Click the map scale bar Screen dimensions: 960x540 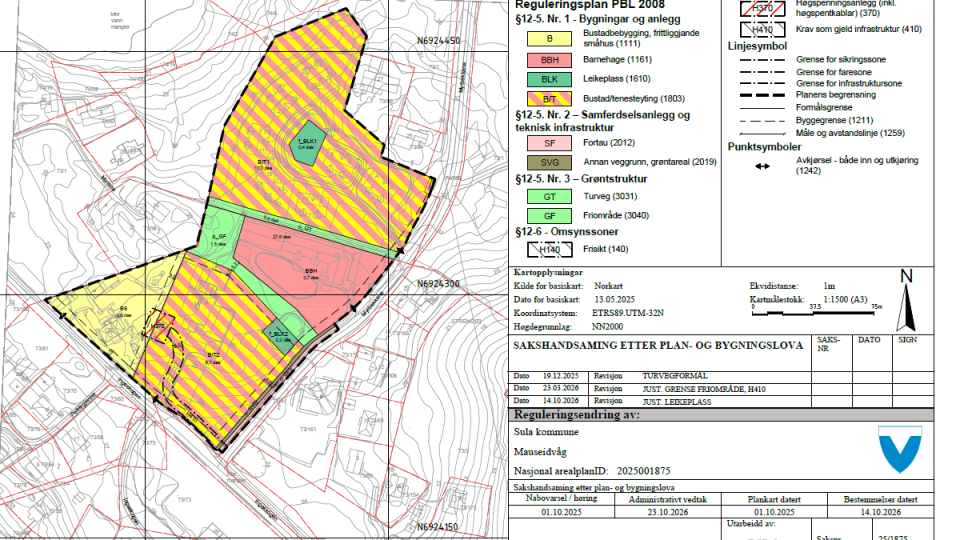pos(814,313)
